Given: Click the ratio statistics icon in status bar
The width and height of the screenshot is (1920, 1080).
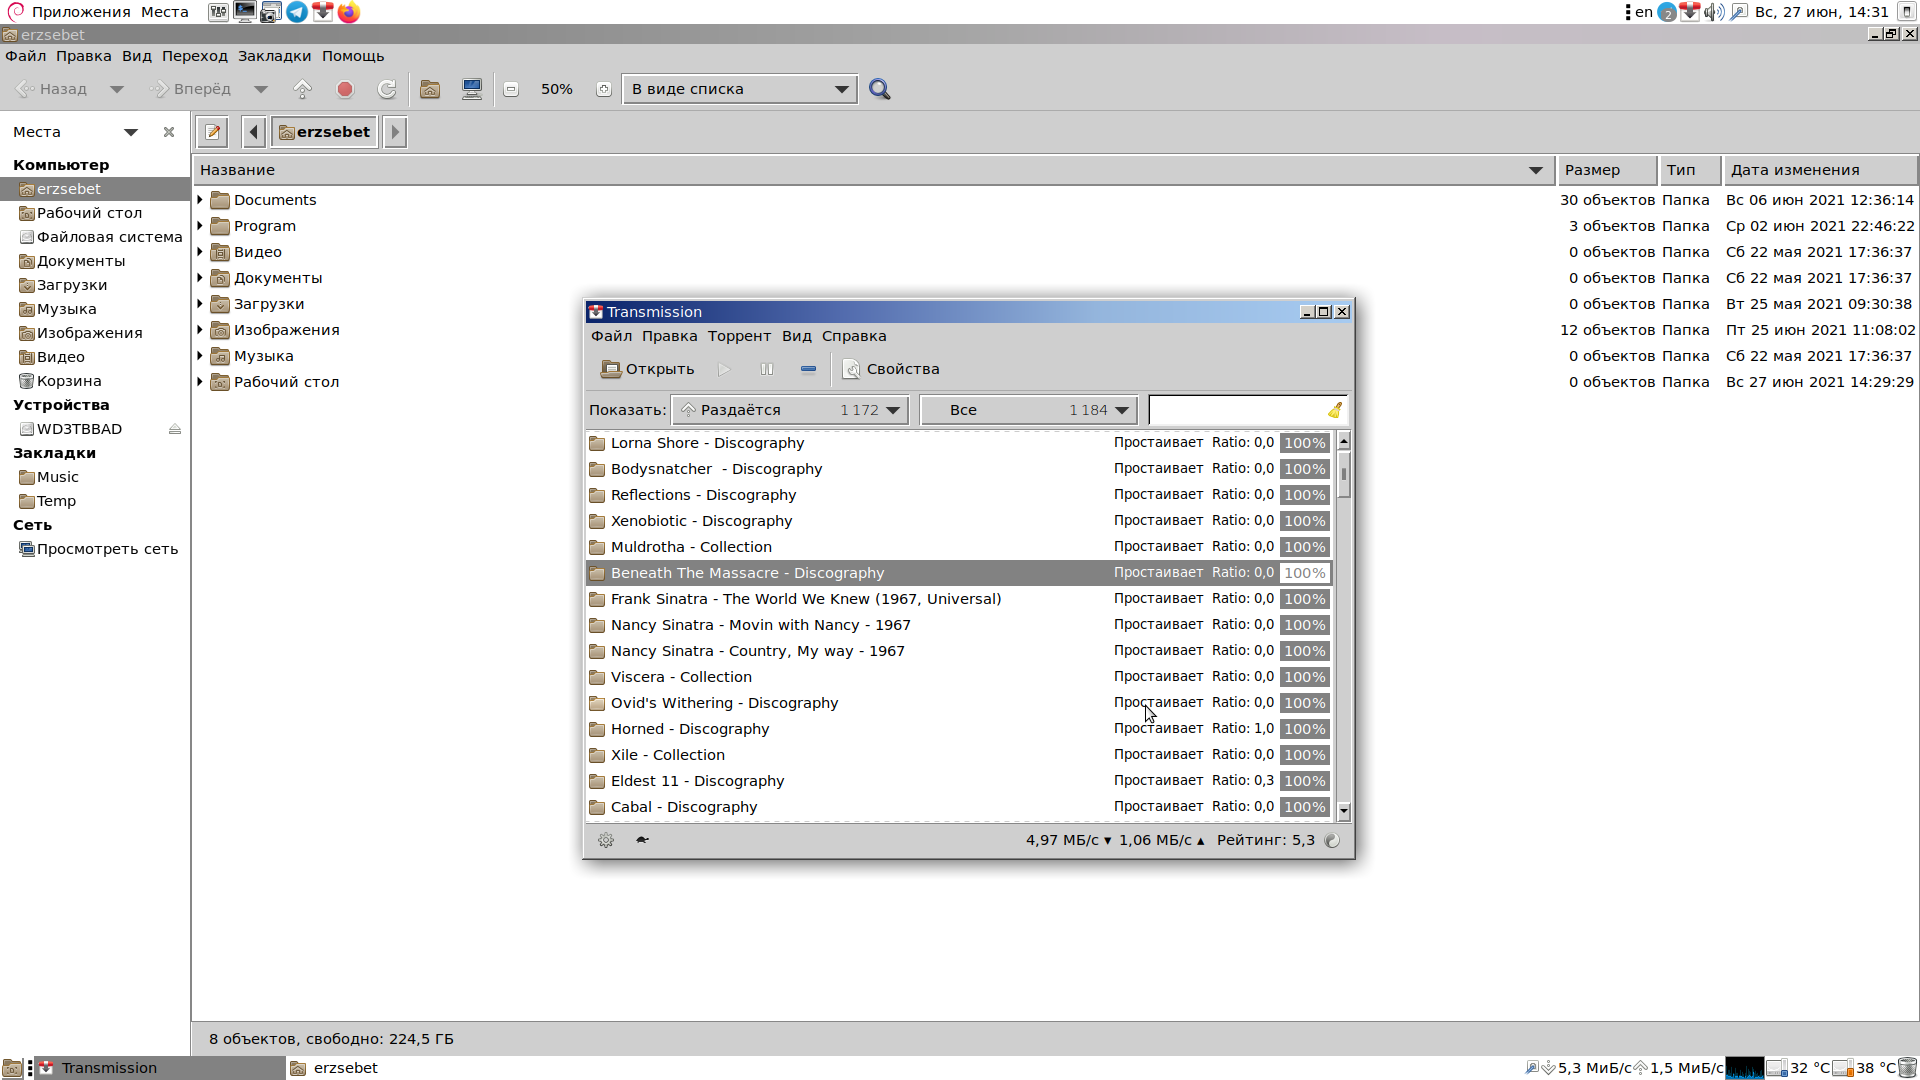Looking at the screenshot, I should (x=1332, y=840).
